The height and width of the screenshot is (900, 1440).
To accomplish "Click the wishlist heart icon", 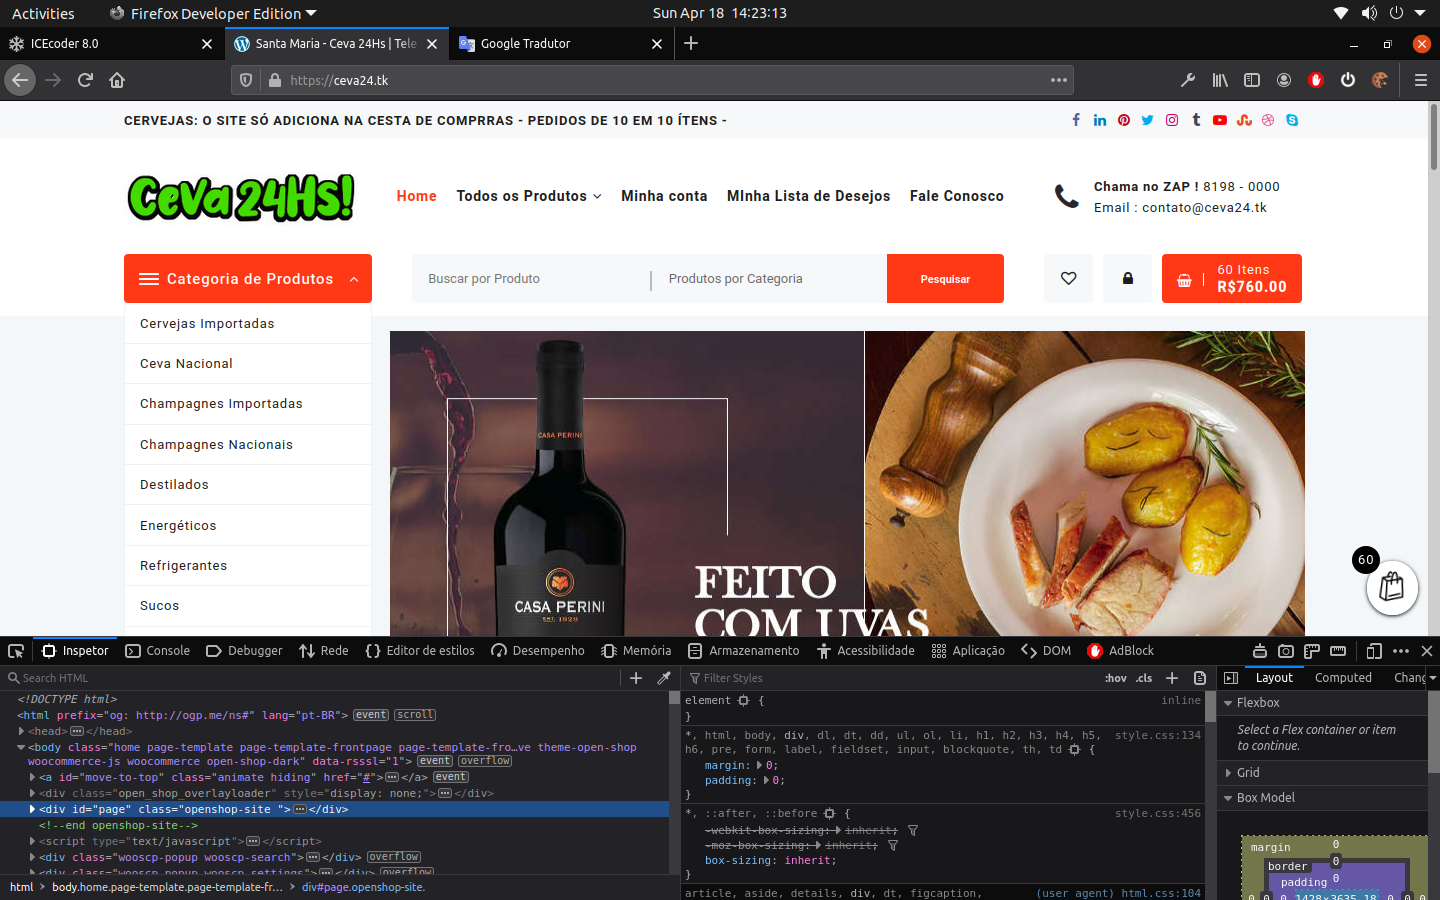I will pos(1069,278).
